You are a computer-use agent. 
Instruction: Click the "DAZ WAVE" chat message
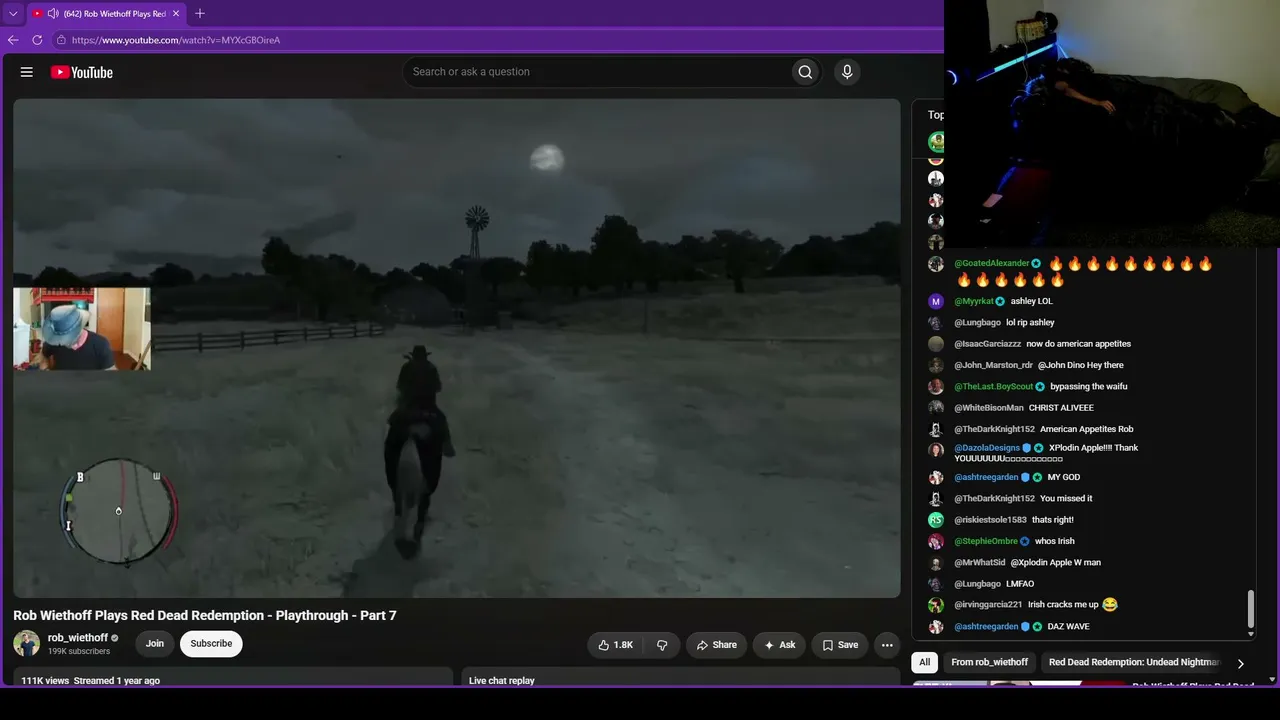tap(1069, 627)
